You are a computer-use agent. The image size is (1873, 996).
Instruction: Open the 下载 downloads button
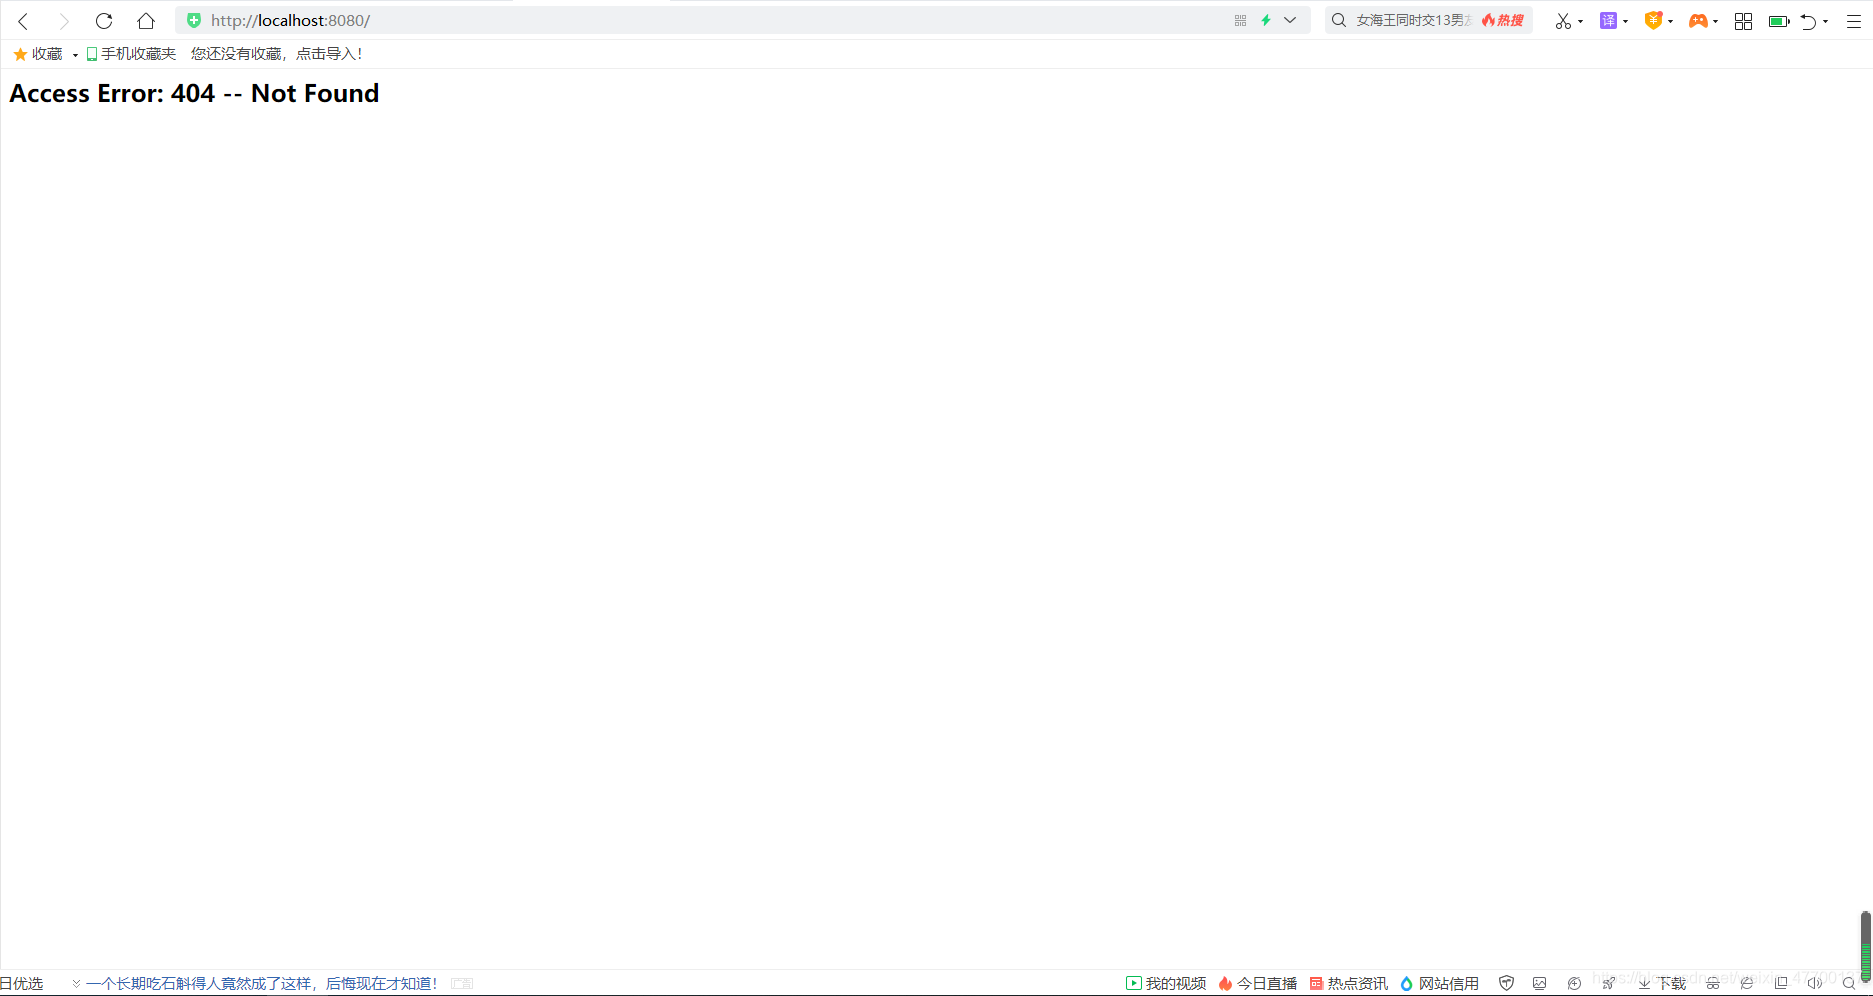1662,984
